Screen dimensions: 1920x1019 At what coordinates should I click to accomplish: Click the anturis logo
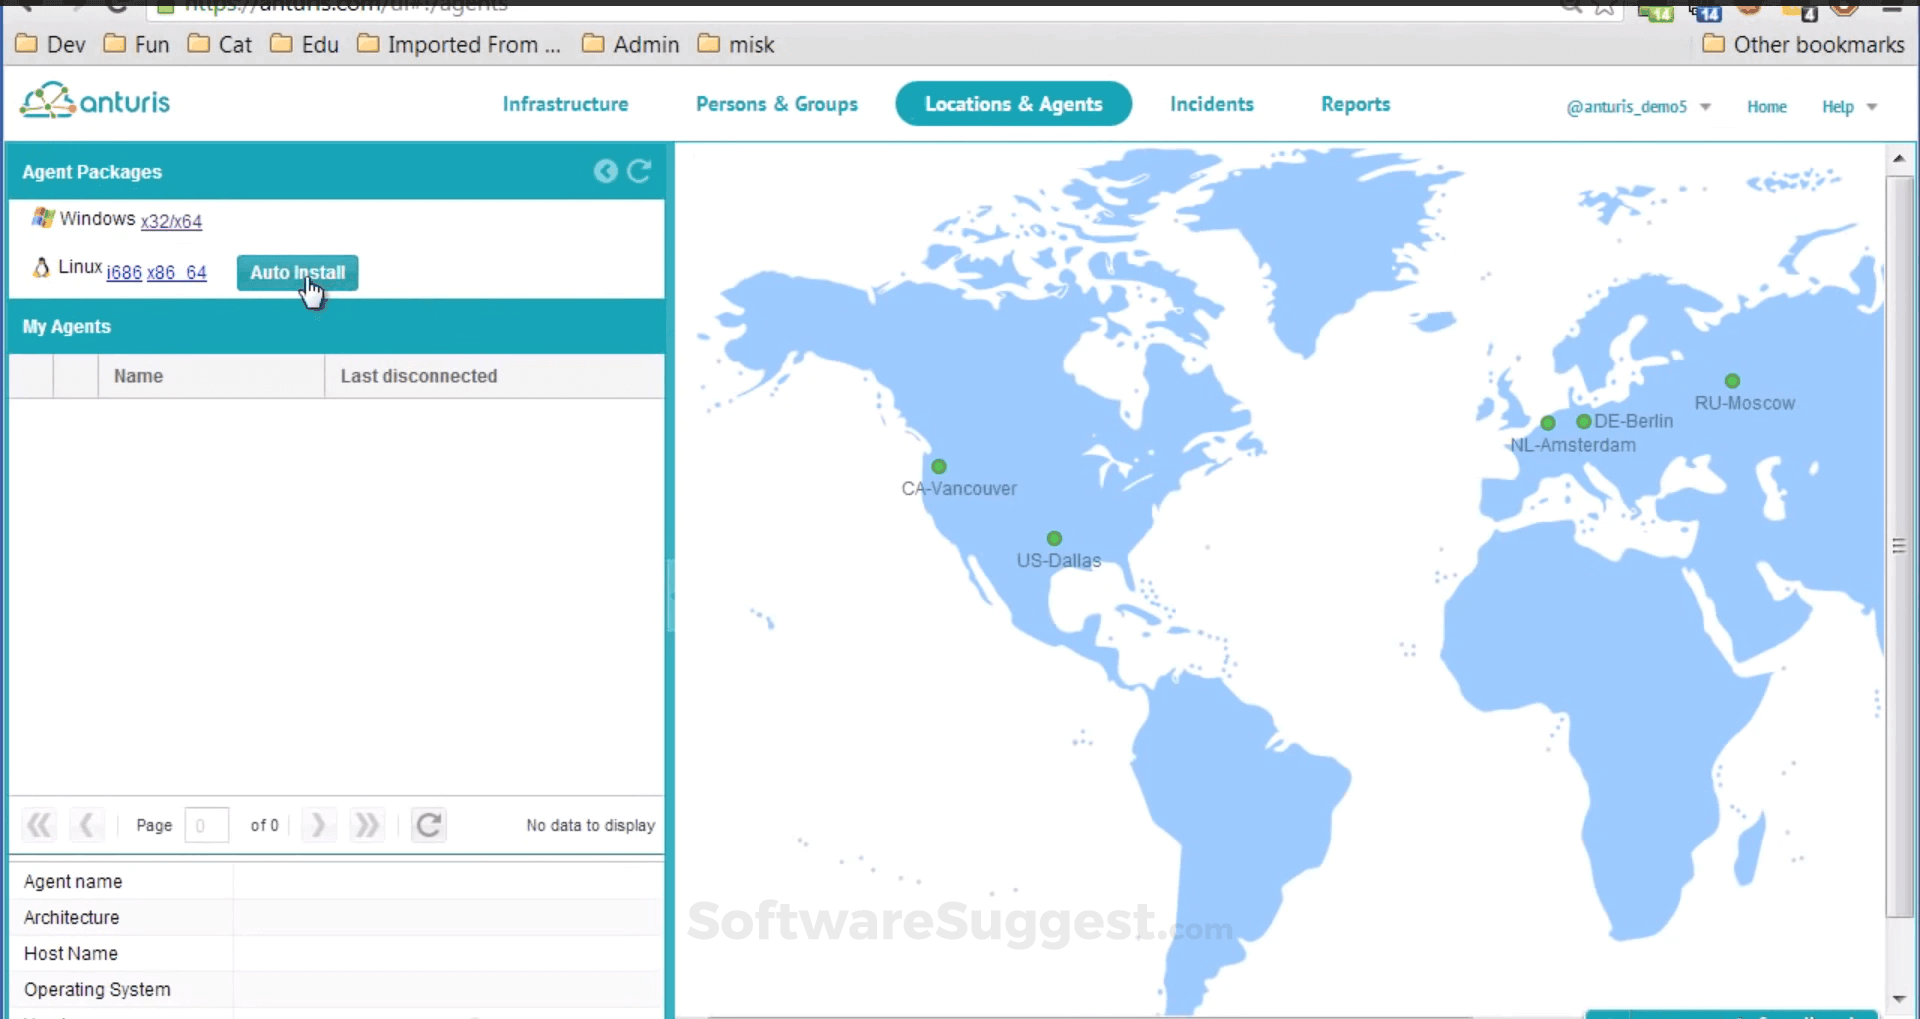tap(95, 101)
